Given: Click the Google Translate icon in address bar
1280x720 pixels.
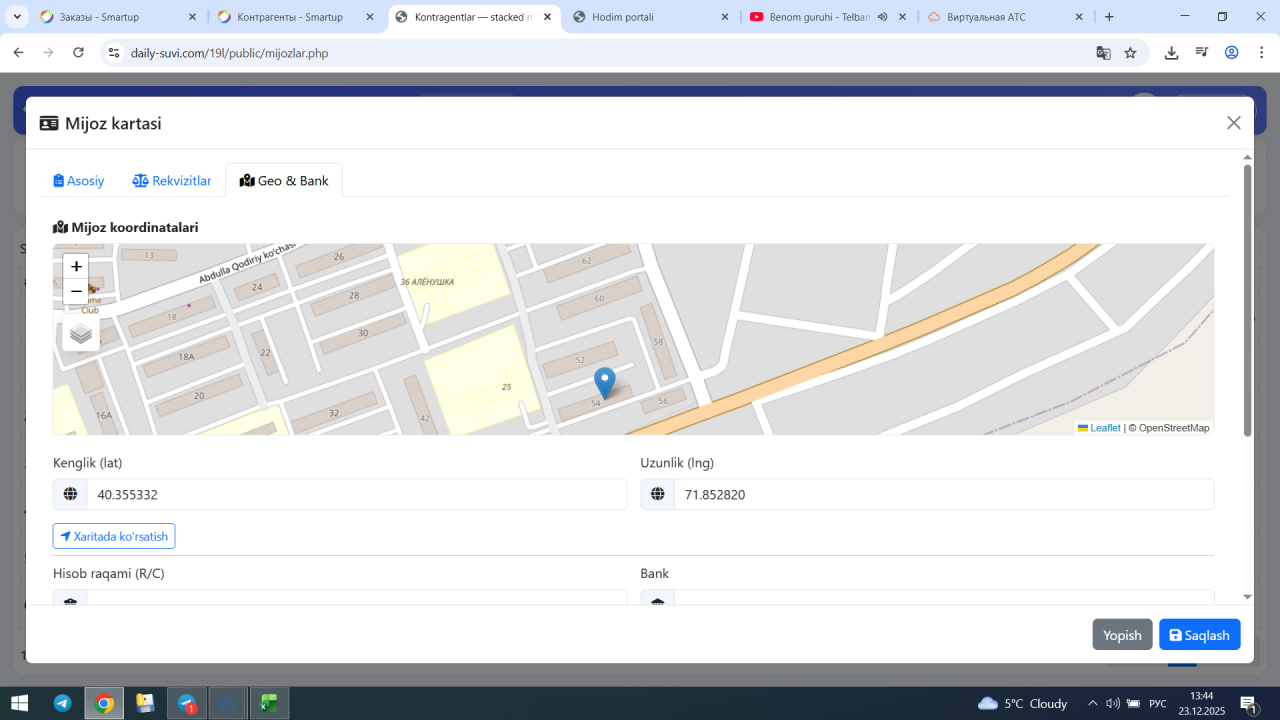Looking at the screenshot, I should point(1103,53).
